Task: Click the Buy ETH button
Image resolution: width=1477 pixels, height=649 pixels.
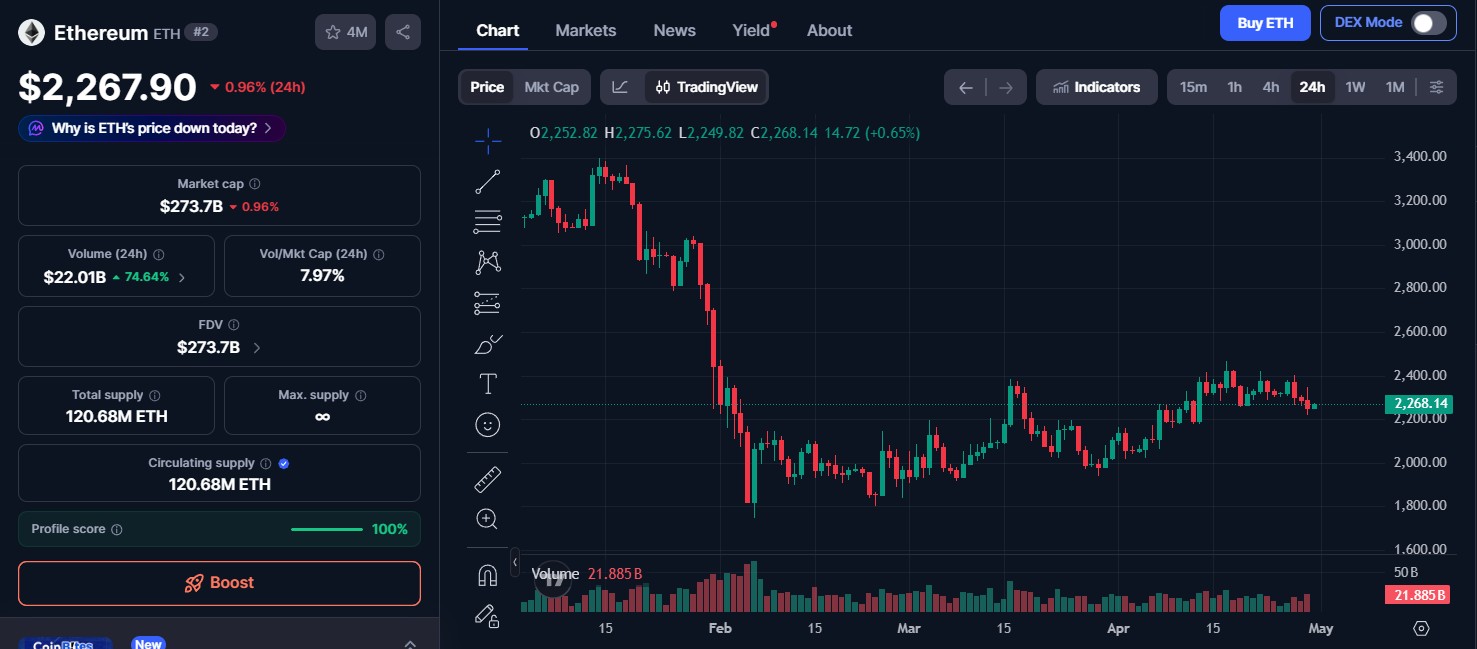Action: 1264,22
